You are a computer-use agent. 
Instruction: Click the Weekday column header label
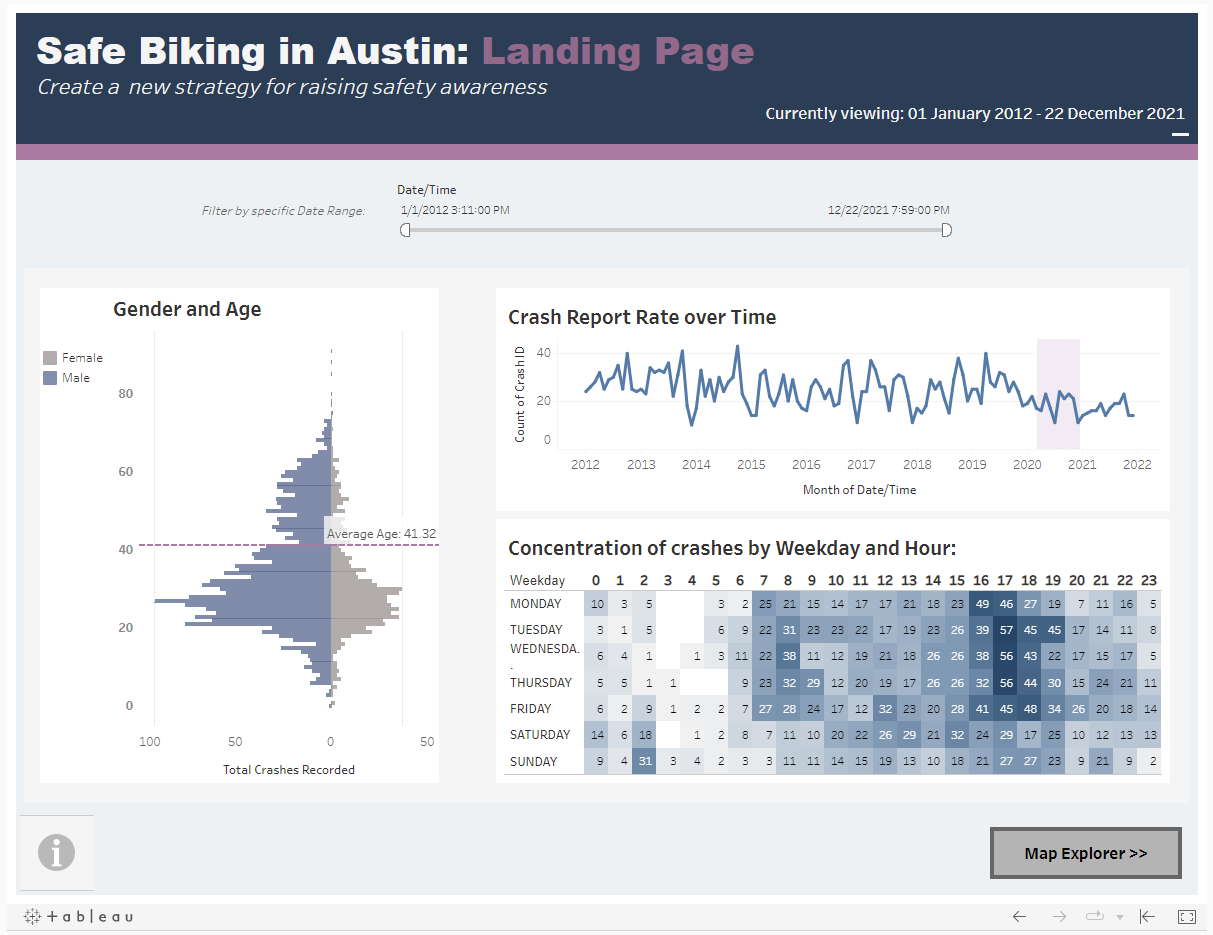(537, 580)
